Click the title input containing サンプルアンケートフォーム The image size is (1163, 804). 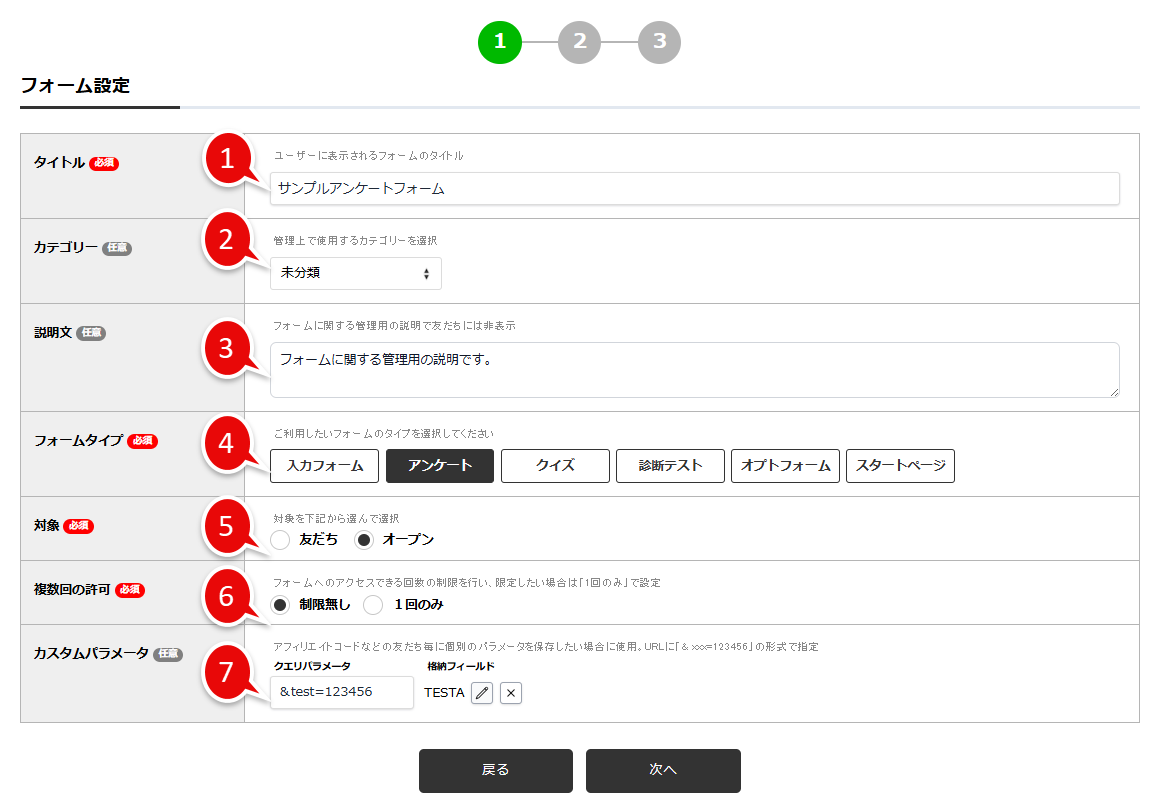694,188
